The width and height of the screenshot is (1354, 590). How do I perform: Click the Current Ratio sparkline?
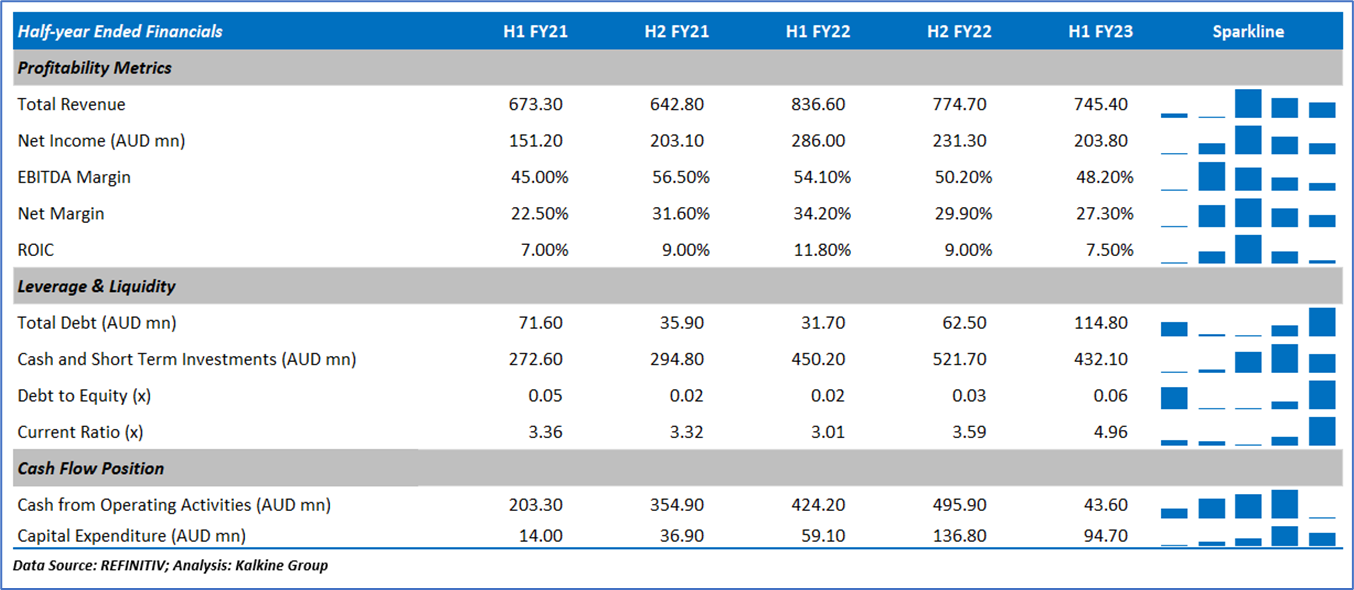tap(1248, 432)
